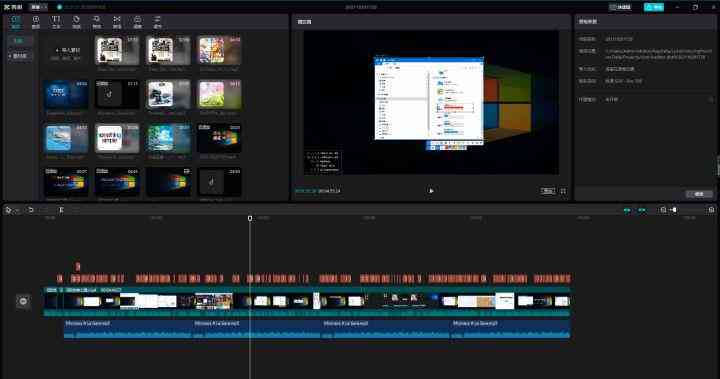
Task: Select the Media tab in top toolbar
Action: pos(16,22)
